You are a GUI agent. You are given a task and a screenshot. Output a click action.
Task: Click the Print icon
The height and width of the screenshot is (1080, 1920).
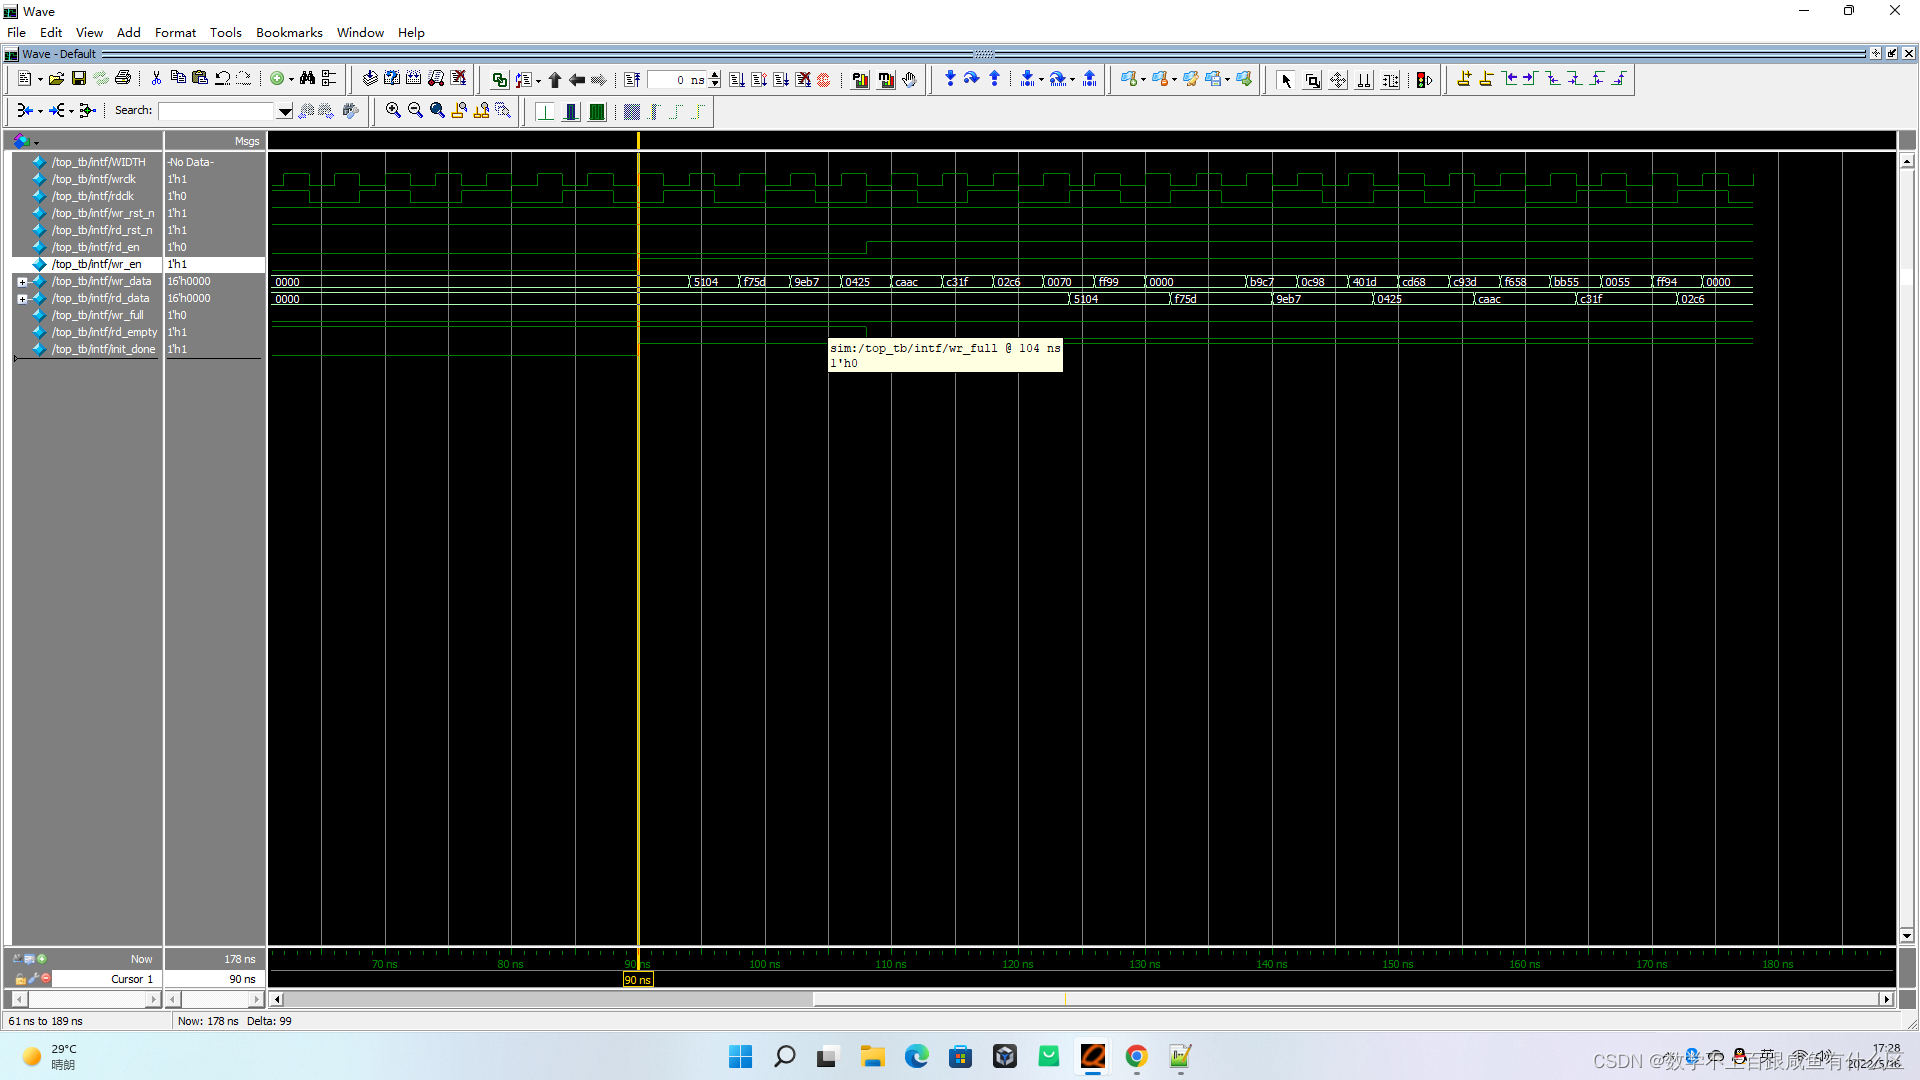click(x=123, y=79)
